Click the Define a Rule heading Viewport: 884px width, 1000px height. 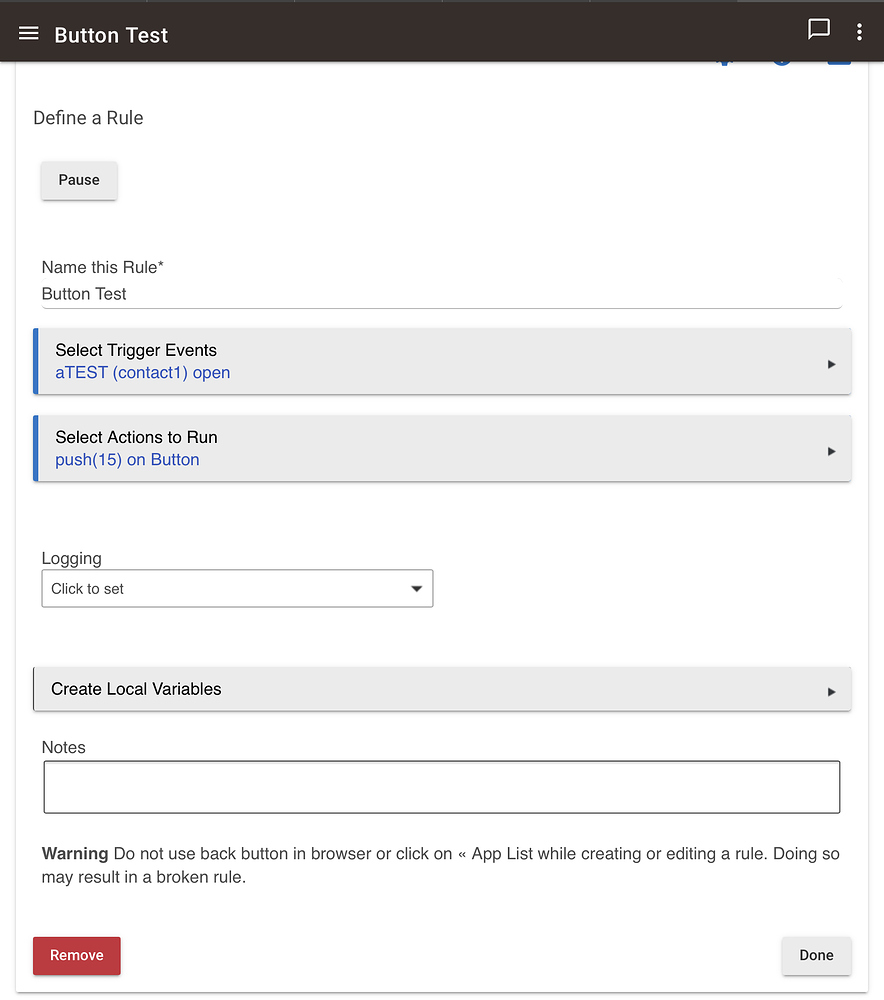coord(88,118)
